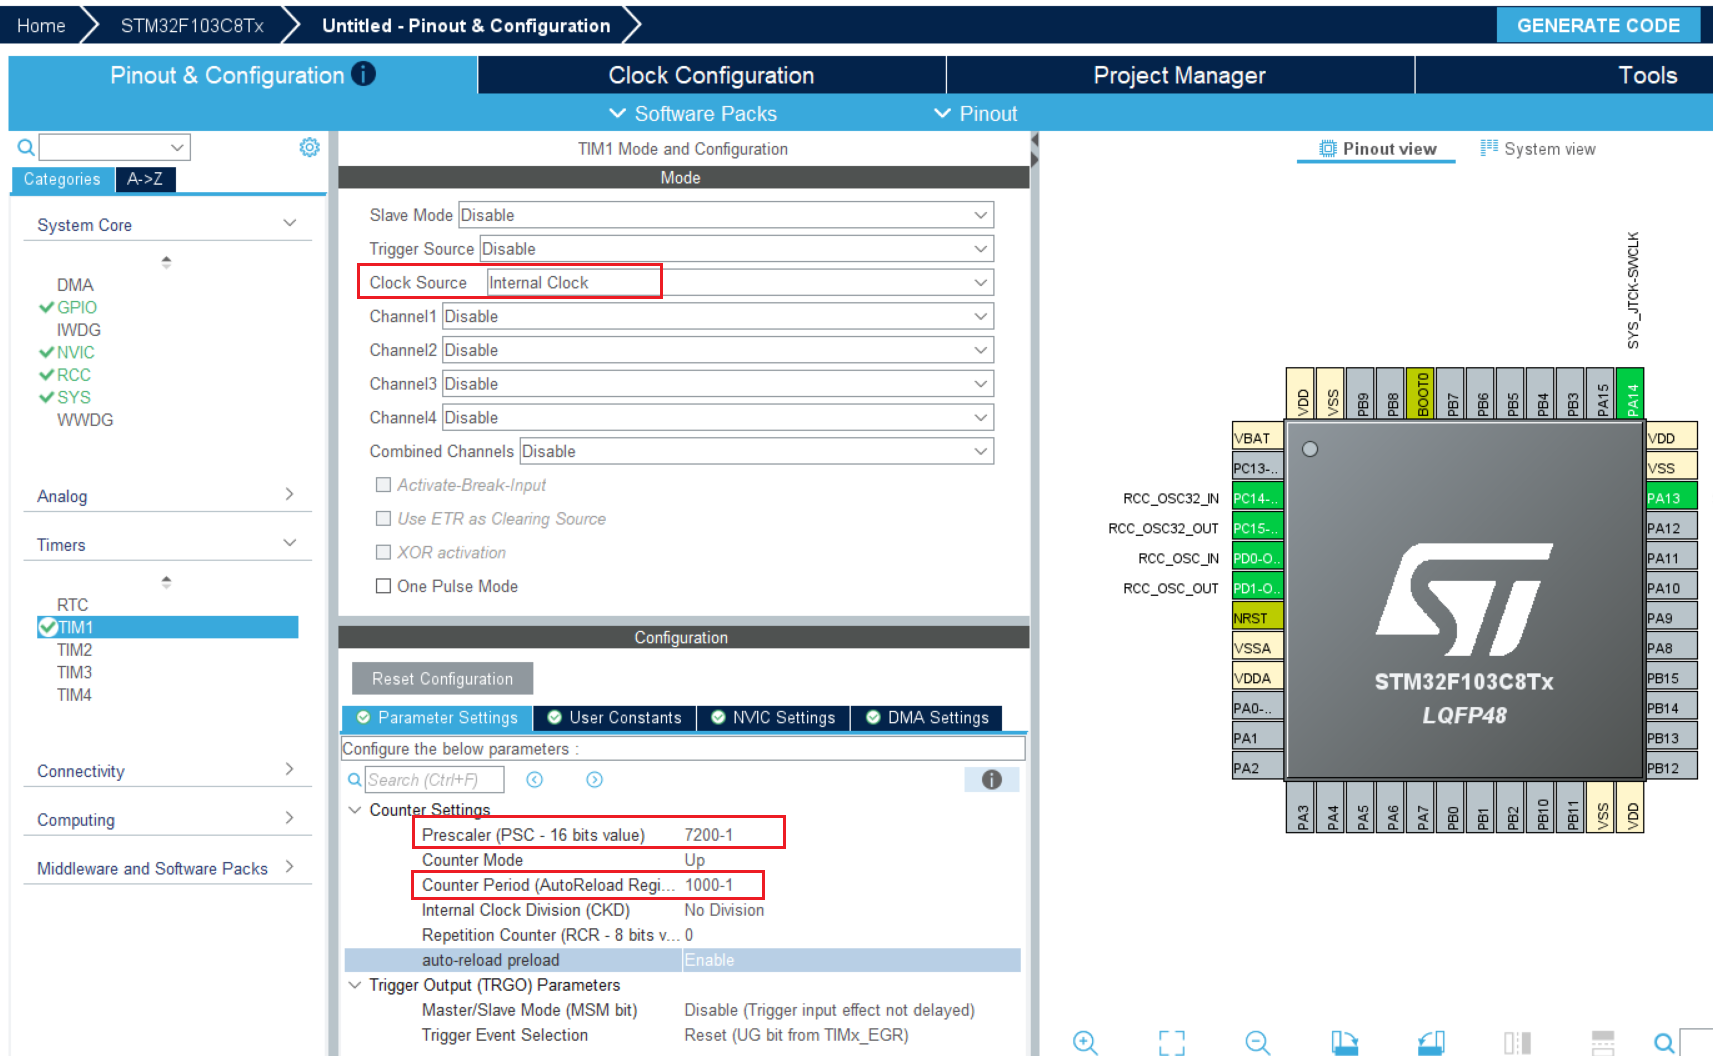
Task: Click the BOOT0 pin on the chip
Action: tap(1421, 394)
